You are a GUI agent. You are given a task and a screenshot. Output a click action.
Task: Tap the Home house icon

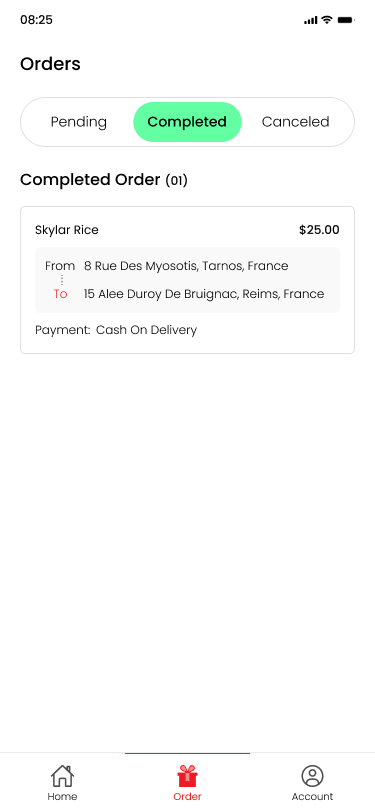click(x=62, y=776)
